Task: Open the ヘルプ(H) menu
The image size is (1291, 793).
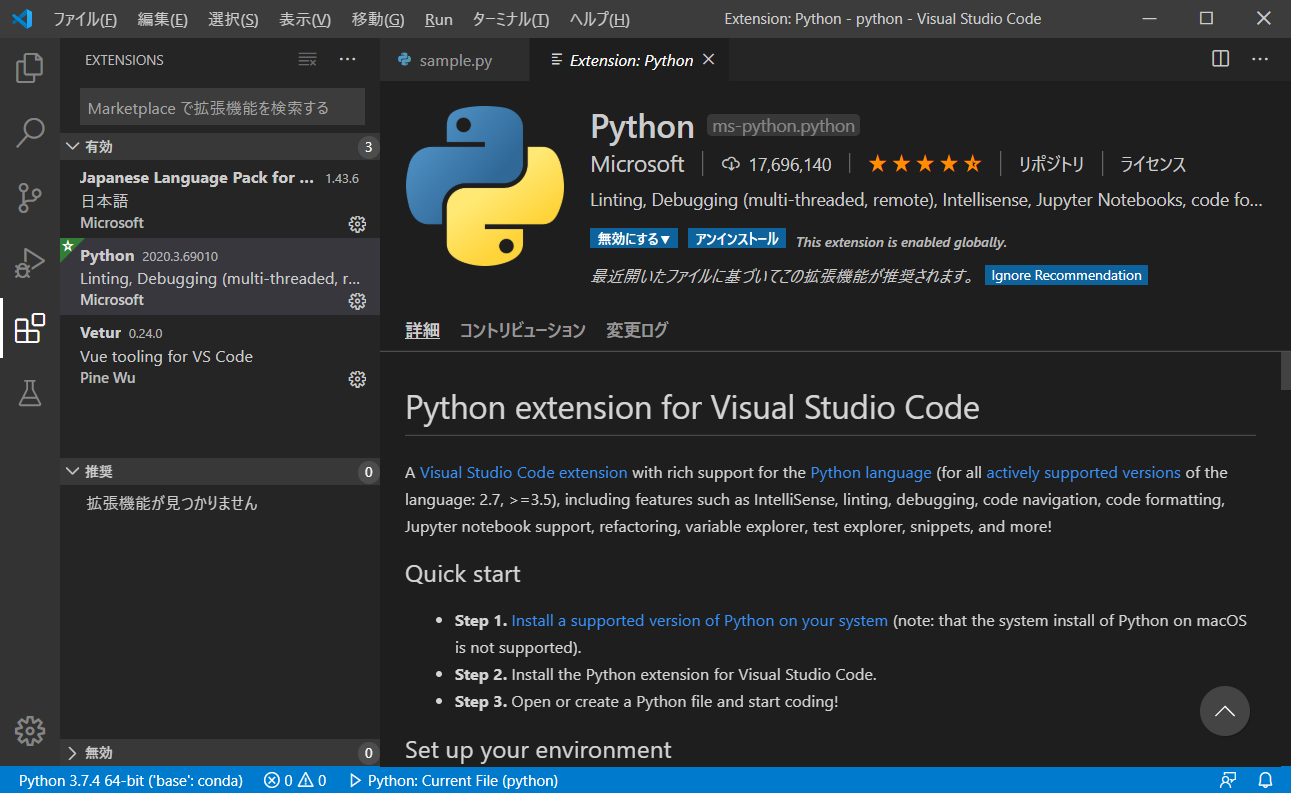Action: point(600,19)
